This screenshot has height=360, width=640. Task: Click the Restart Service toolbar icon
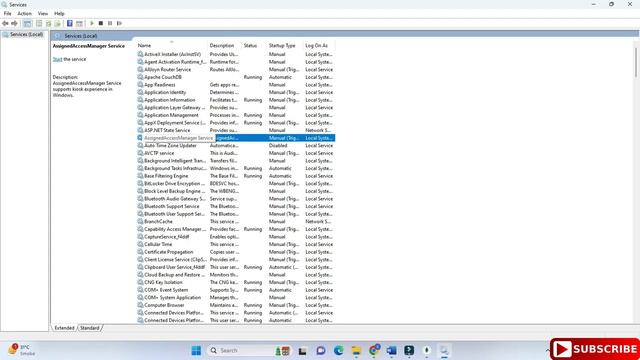(119, 23)
